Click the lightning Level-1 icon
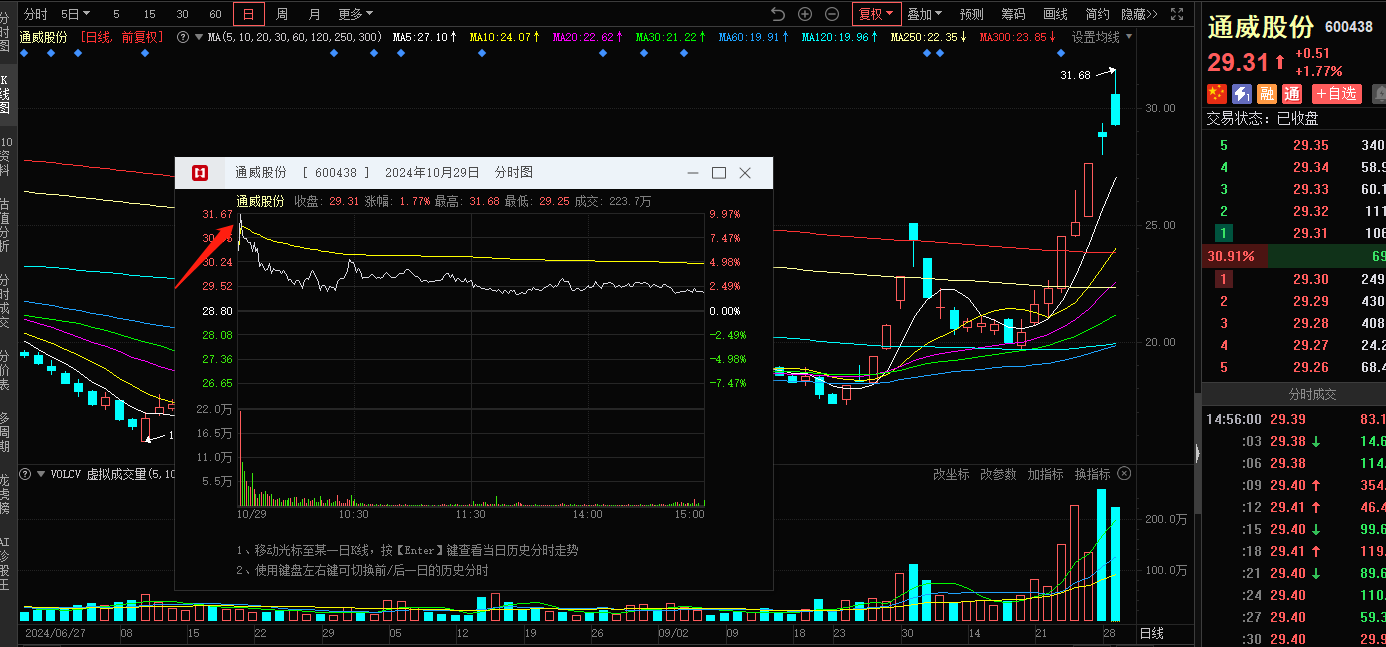 [x=1242, y=93]
